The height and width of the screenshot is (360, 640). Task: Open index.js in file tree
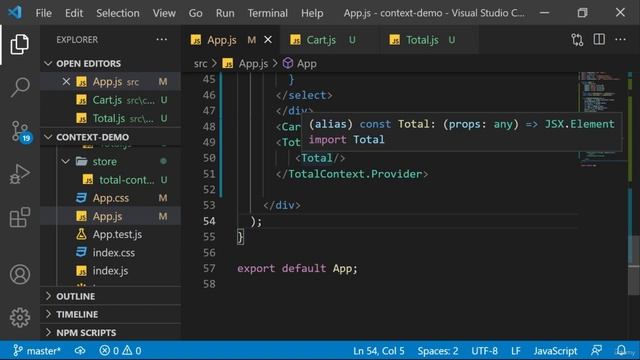click(x=110, y=271)
